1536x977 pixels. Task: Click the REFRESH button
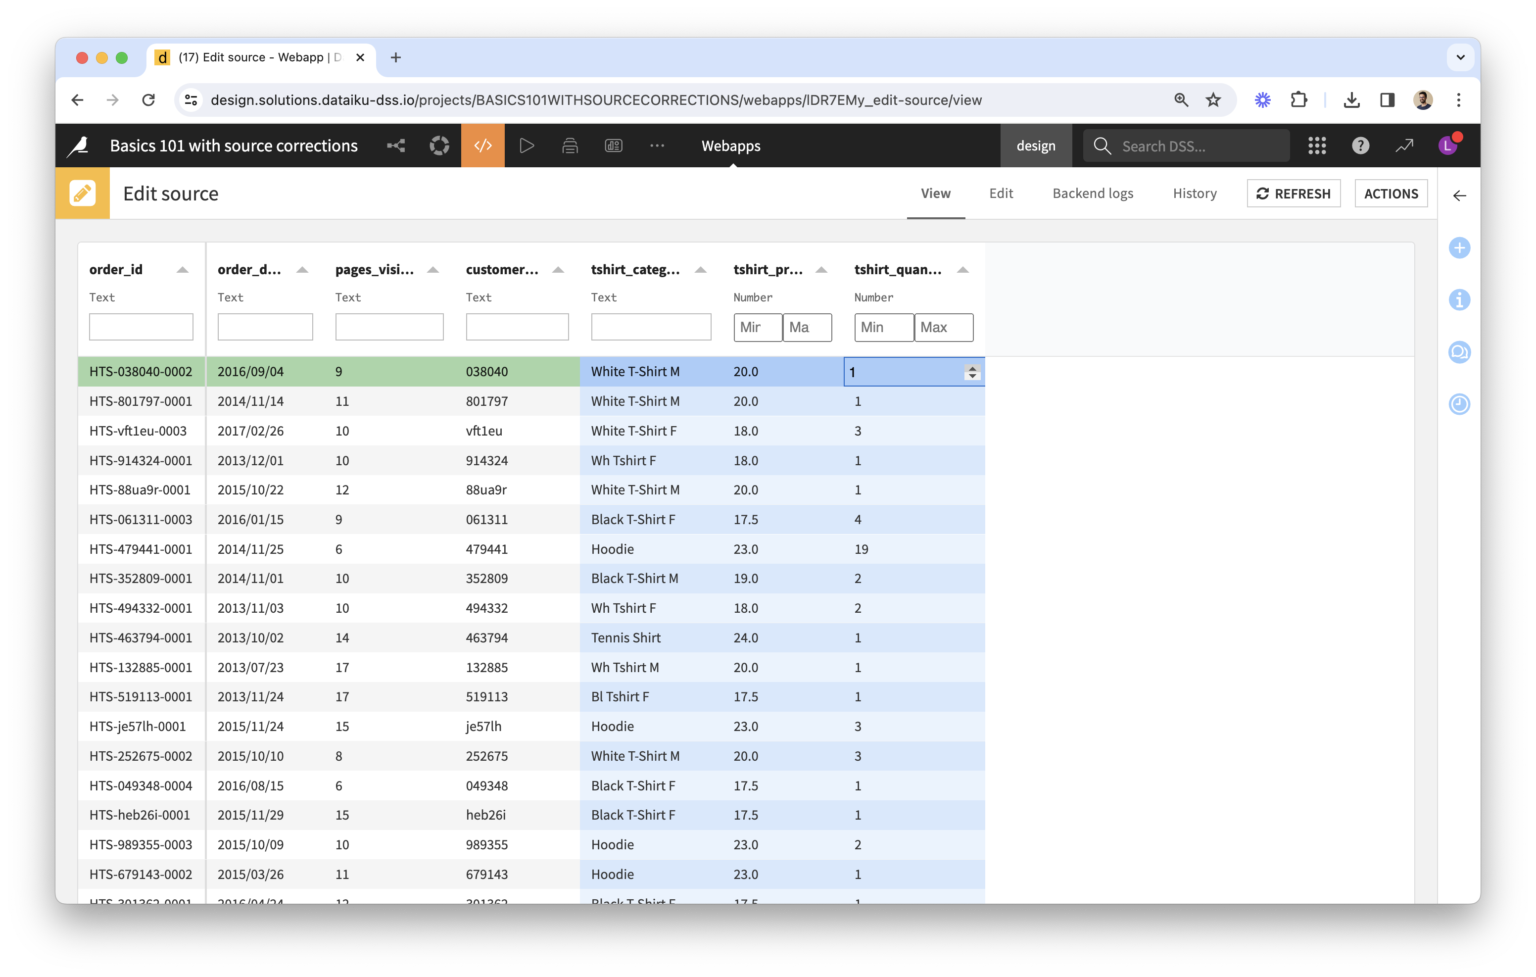click(x=1293, y=194)
